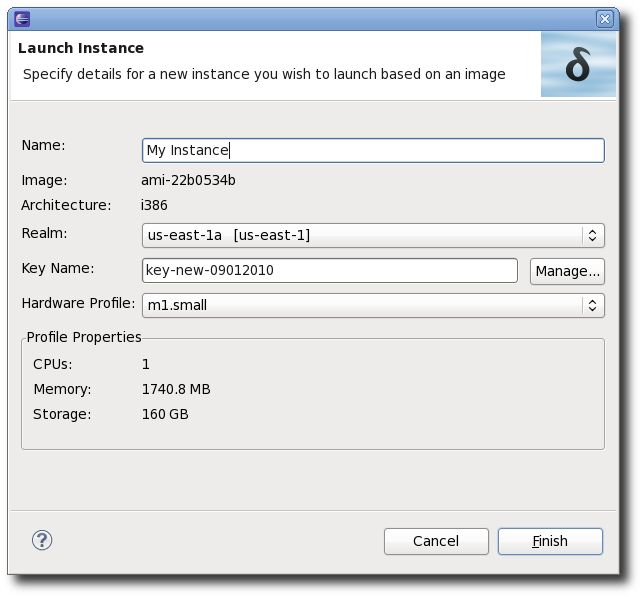The image size is (643, 598).
Task: Expand the Hardware Profile combo box
Action: tap(373, 306)
